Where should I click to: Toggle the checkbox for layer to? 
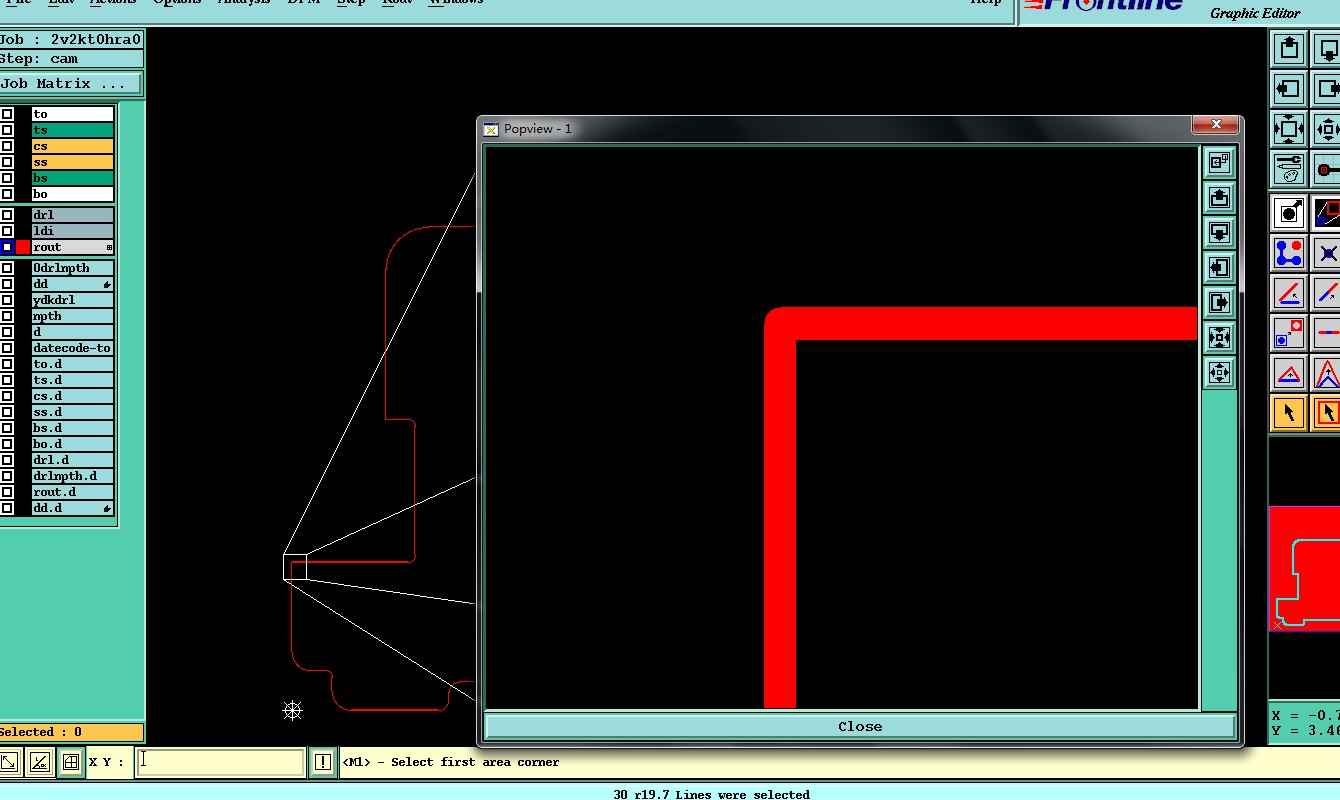[x=7, y=114]
